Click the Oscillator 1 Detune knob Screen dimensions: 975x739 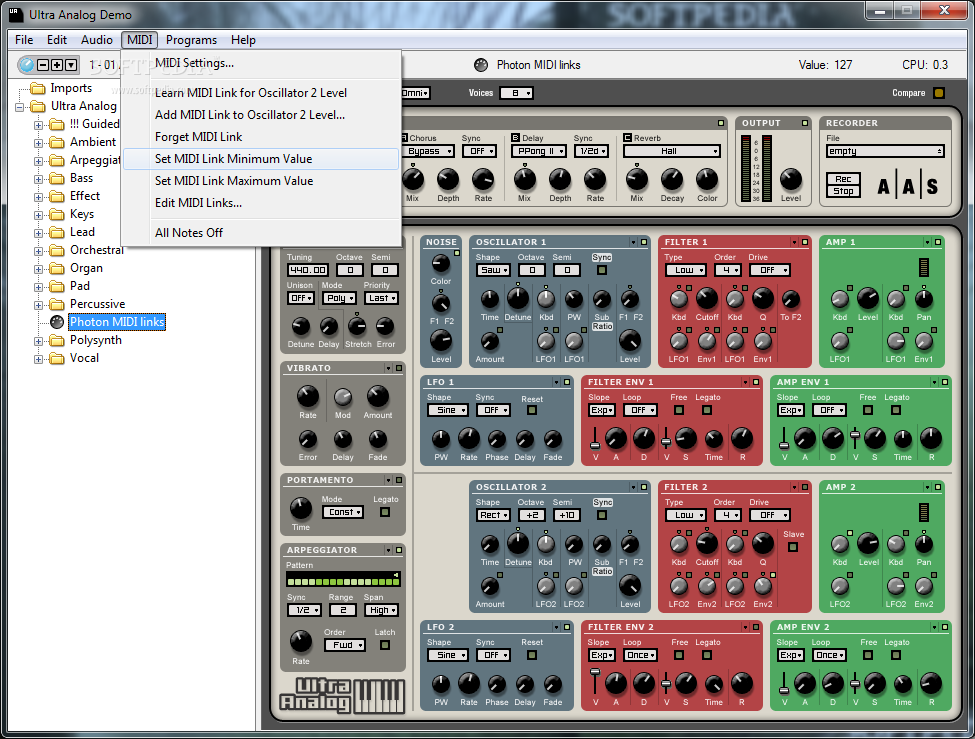(517, 299)
